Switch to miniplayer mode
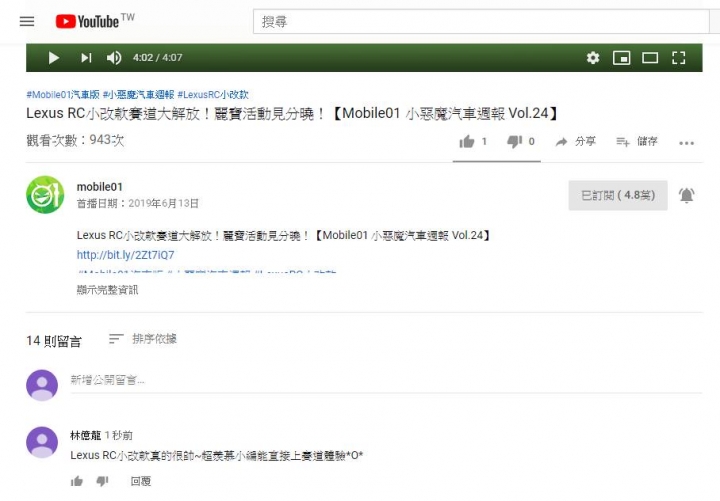The width and height of the screenshot is (720, 501). (621, 58)
